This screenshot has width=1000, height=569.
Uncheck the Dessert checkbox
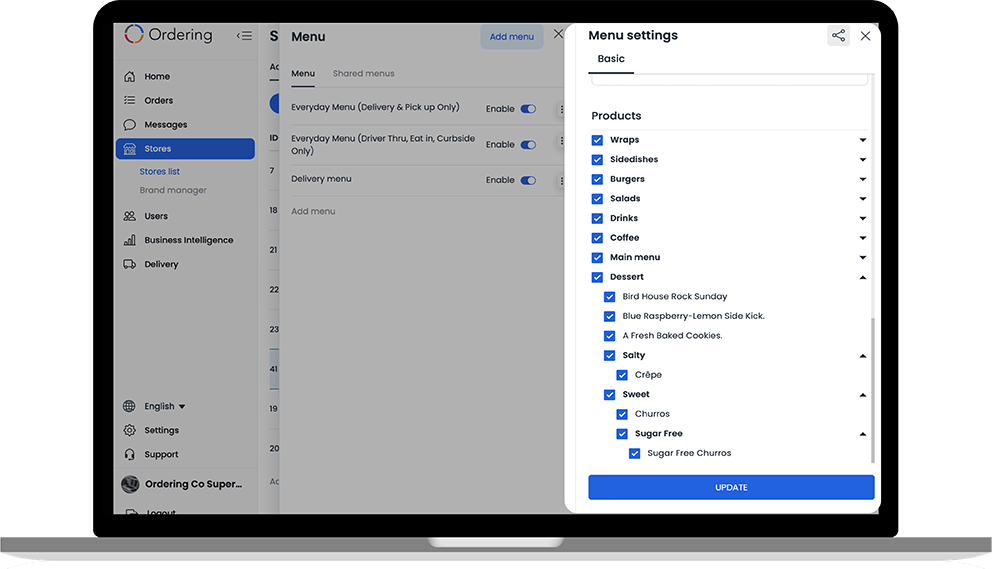(x=597, y=277)
